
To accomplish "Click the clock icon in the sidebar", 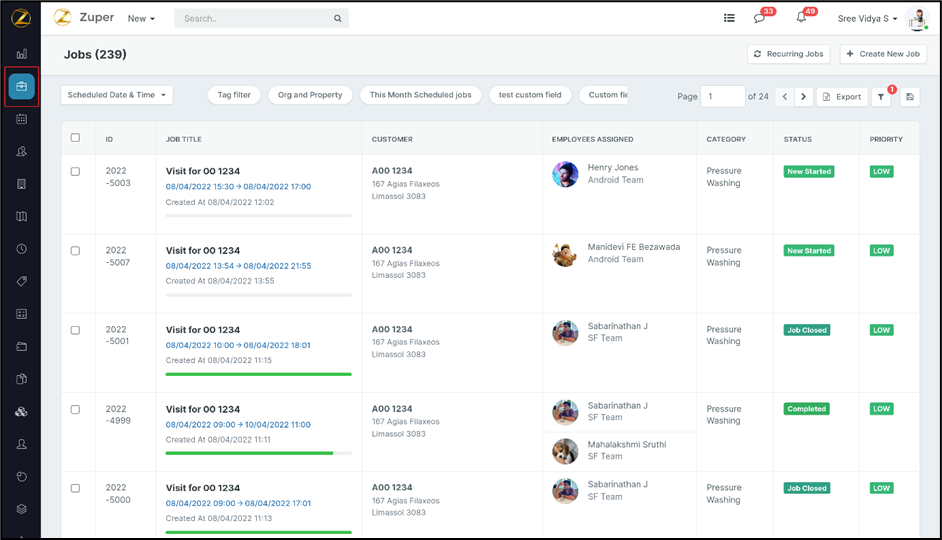I will click(x=21, y=249).
